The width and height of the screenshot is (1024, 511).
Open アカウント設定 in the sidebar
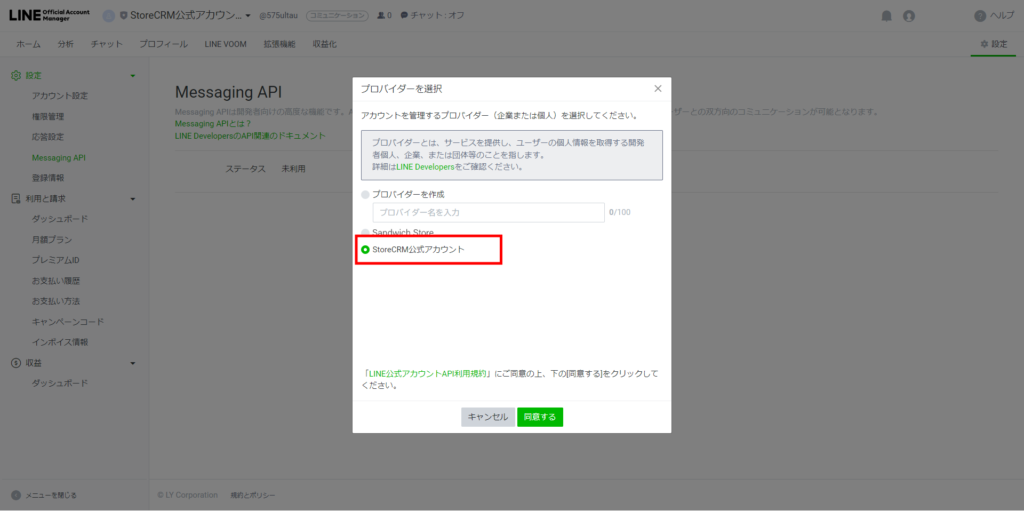[59, 96]
